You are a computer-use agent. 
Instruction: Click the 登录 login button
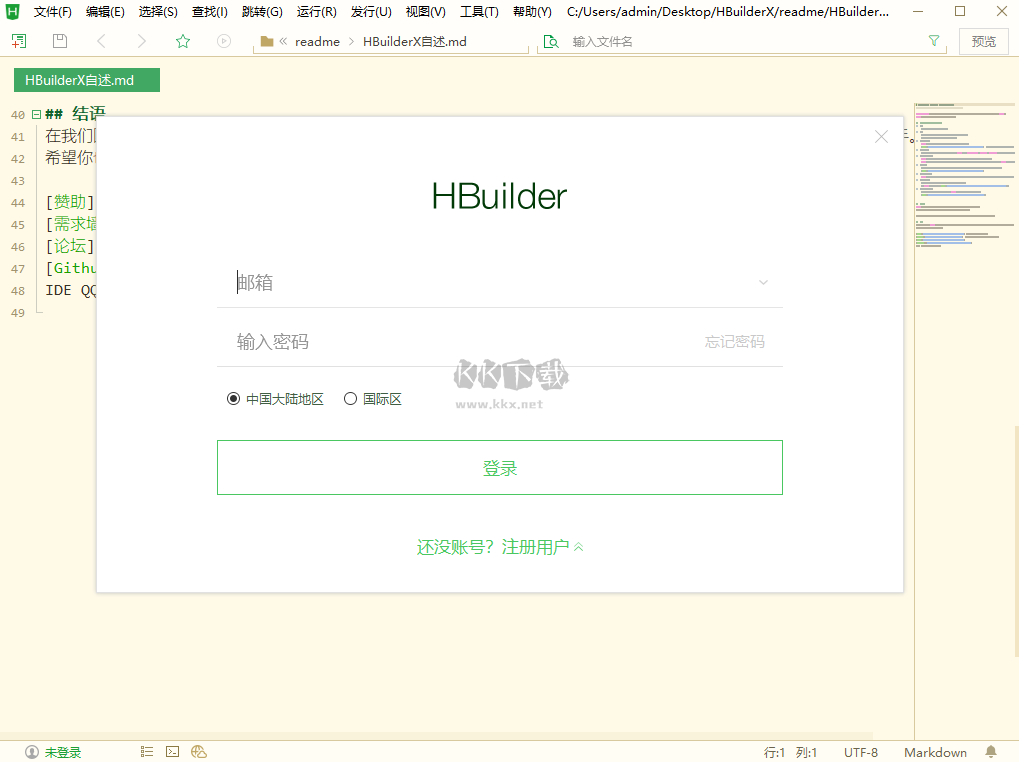point(500,468)
